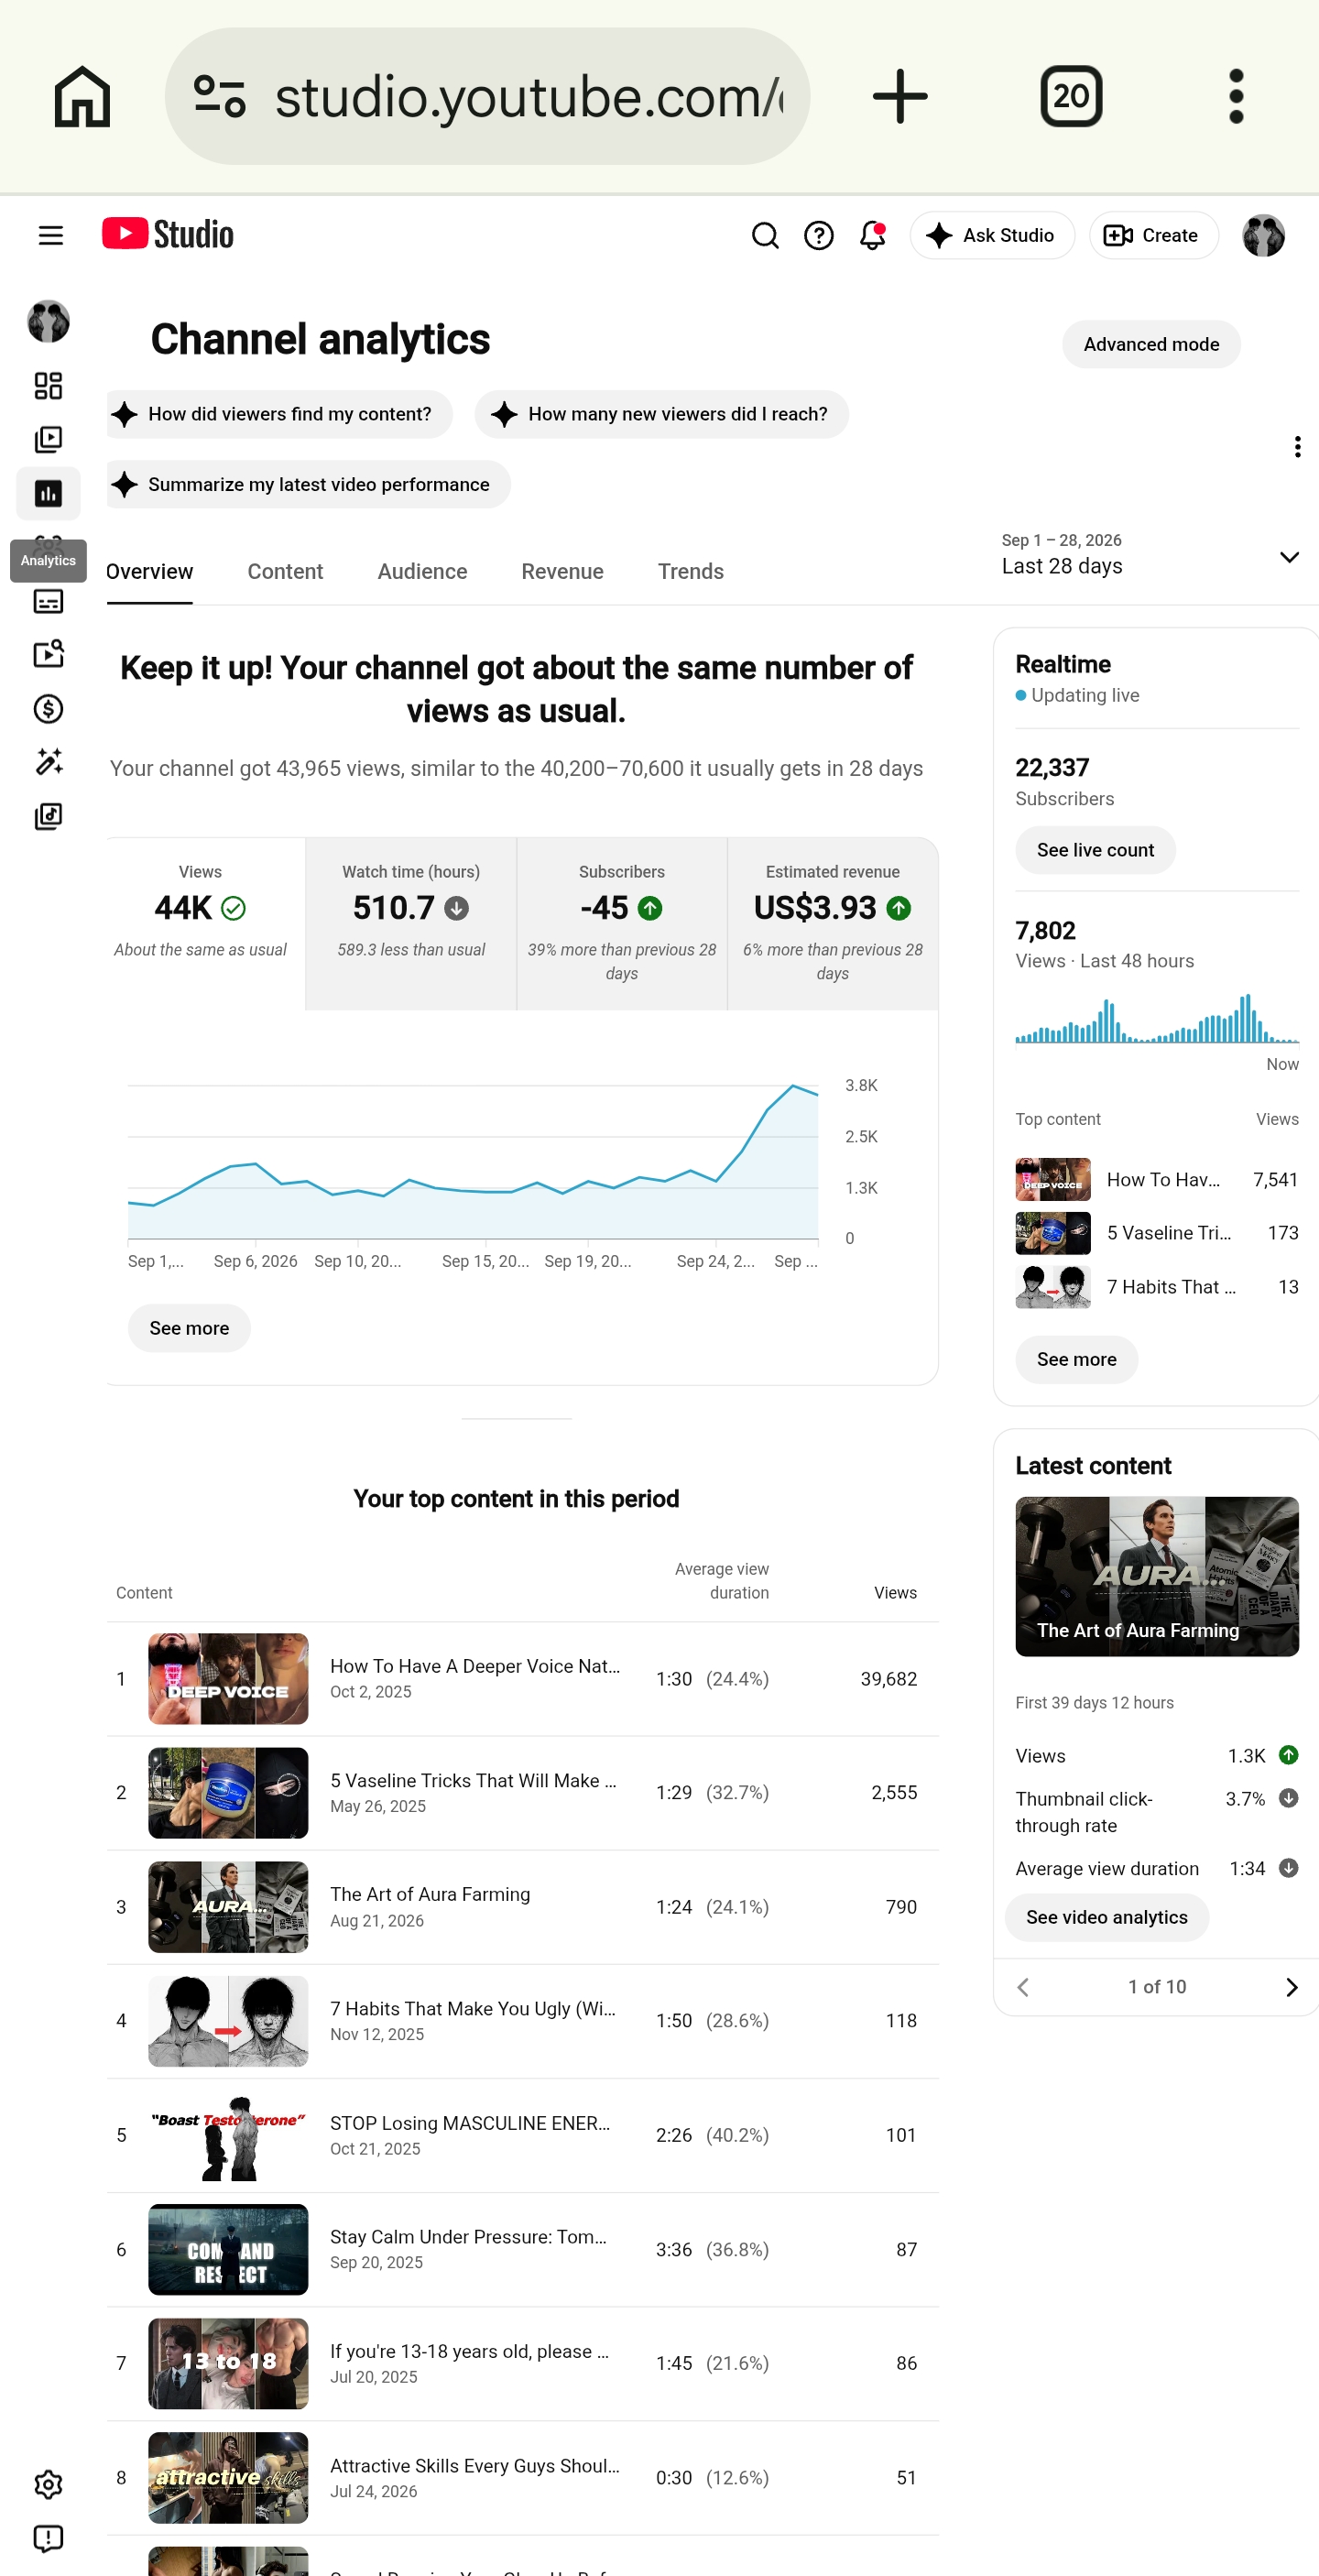Open channel profile avatar in sidebar

(x=48, y=322)
